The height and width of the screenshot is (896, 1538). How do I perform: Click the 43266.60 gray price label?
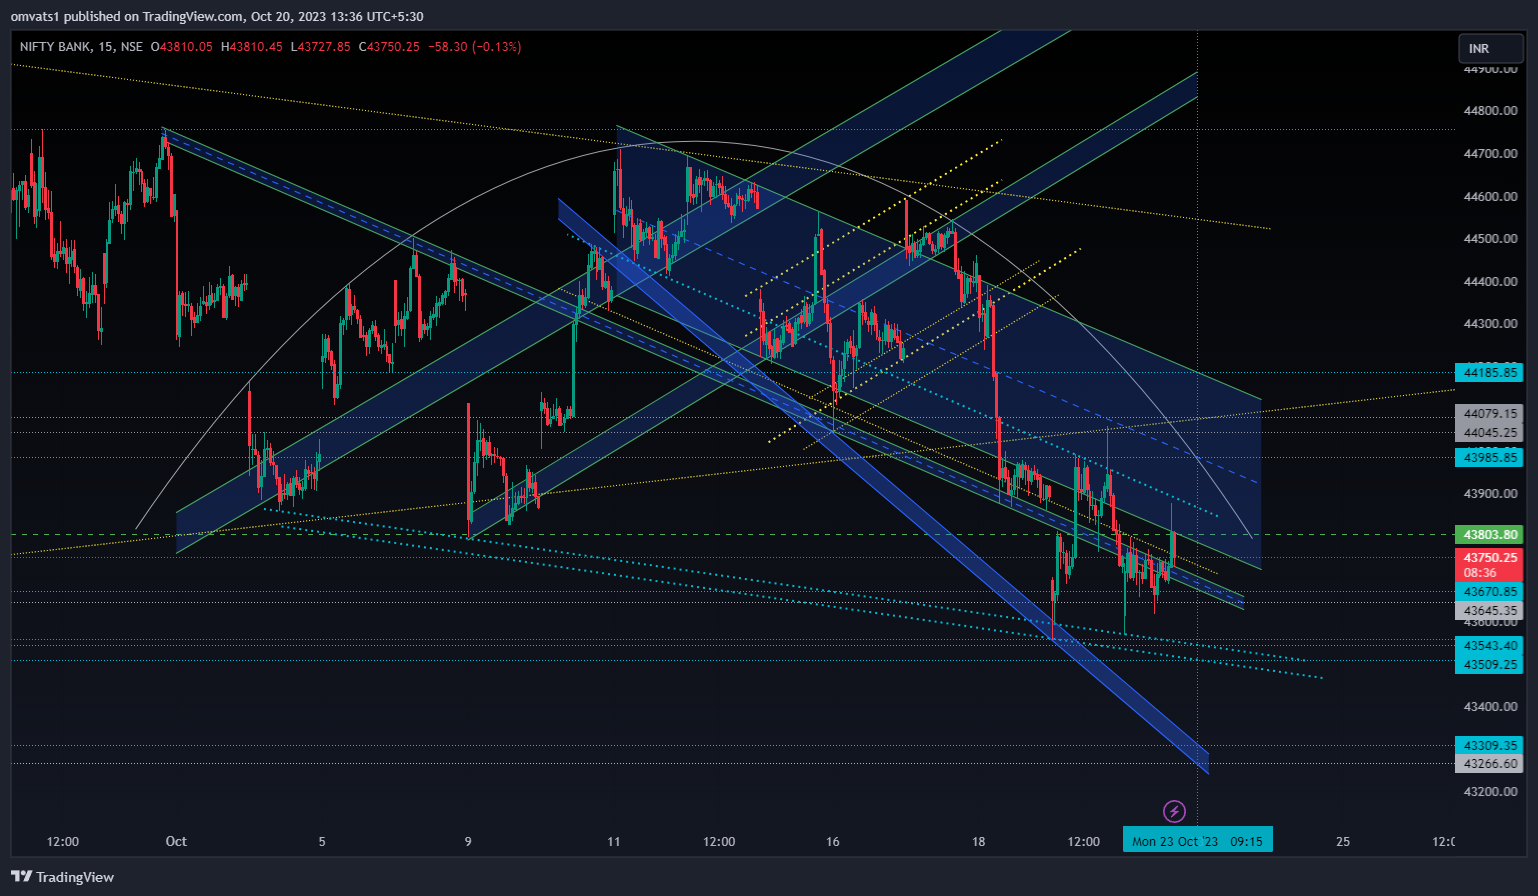click(1489, 764)
